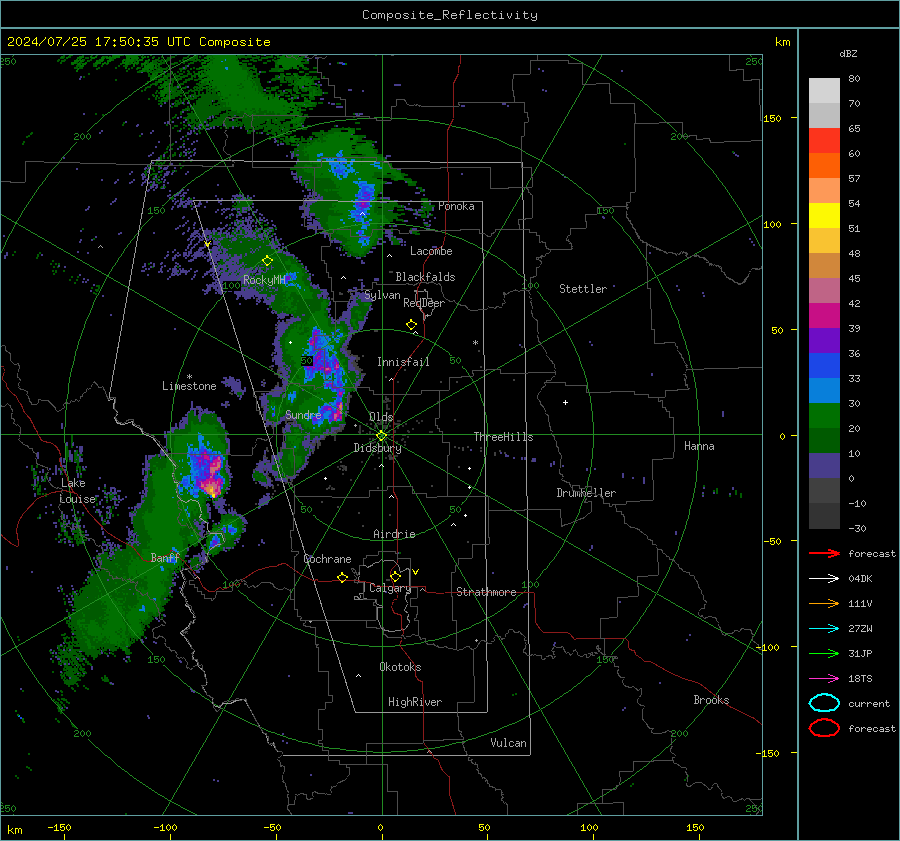Click the Vulcan label

point(508,743)
